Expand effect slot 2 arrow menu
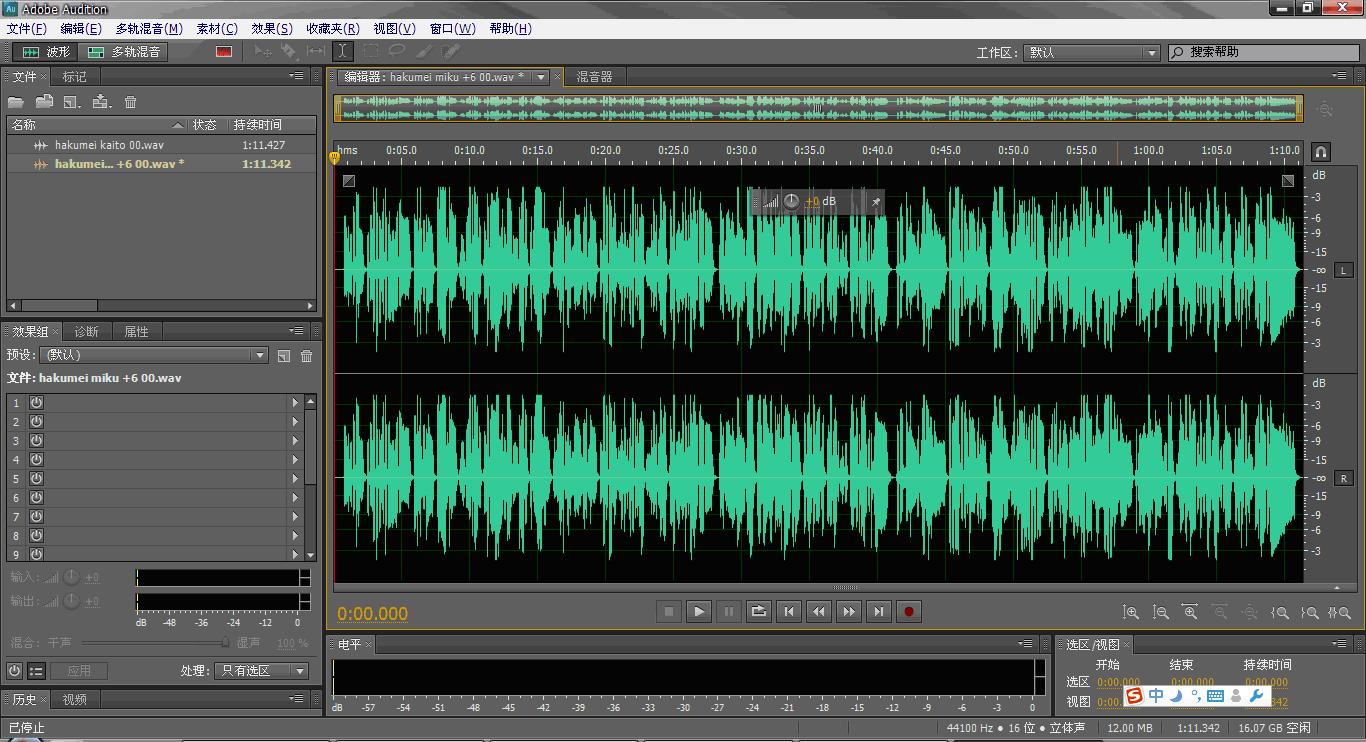Screen dimensions: 1366x742 click(295, 421)
